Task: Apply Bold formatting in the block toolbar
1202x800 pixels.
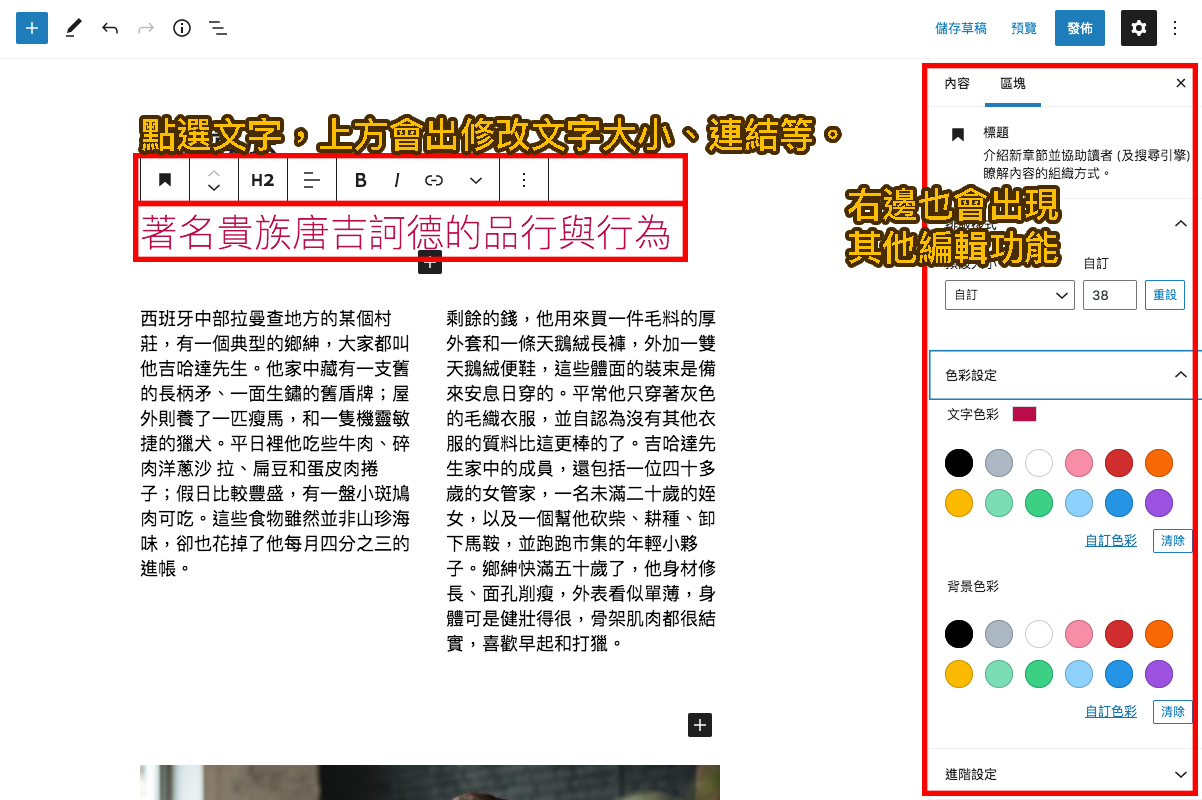Action: (360, 180)
